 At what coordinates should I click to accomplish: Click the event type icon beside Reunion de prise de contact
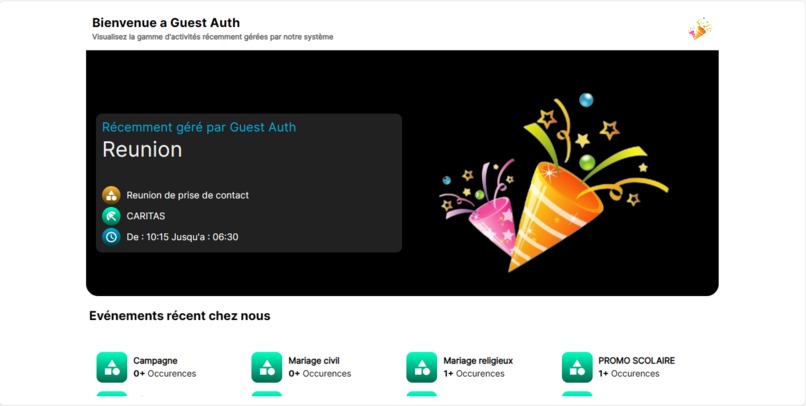(x=111, y=195)
